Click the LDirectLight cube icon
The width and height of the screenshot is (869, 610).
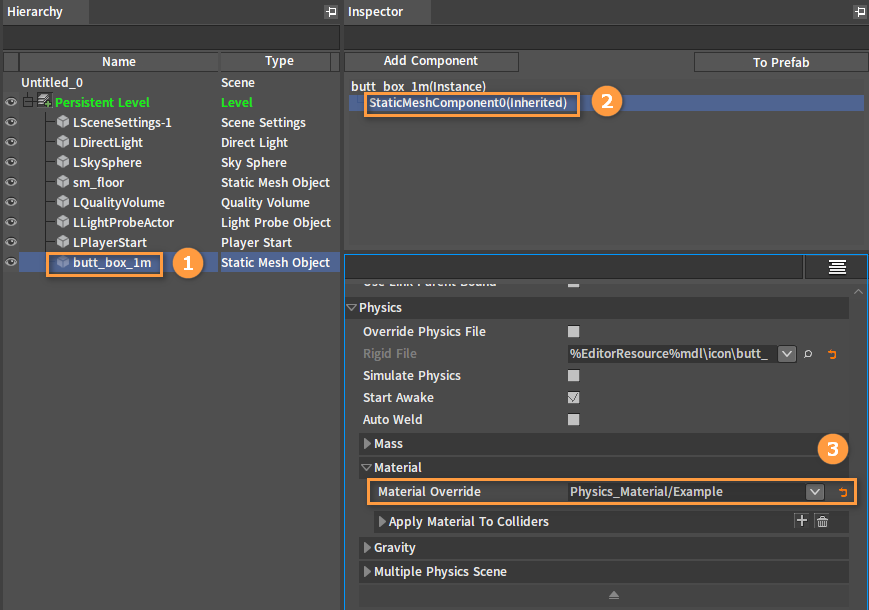coord(63,142)
